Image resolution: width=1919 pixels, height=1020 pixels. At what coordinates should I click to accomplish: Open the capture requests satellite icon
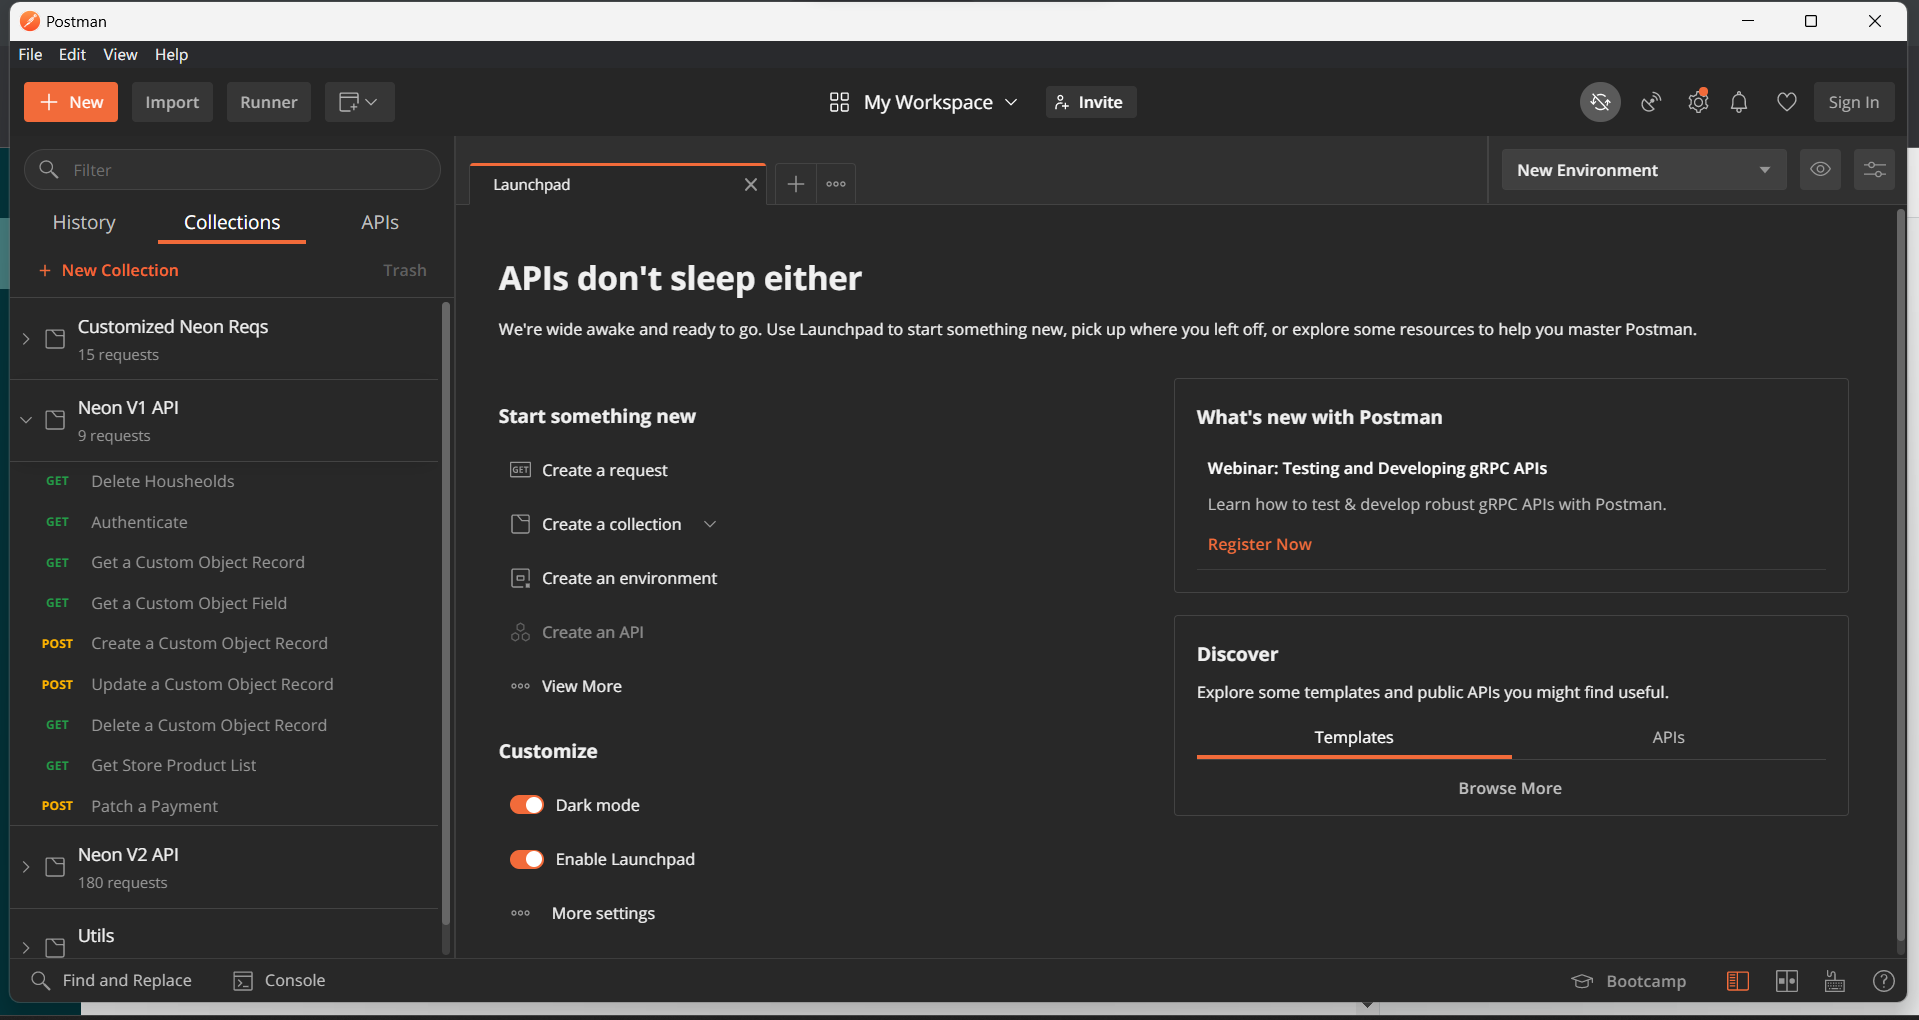[x=1651, y=102]
